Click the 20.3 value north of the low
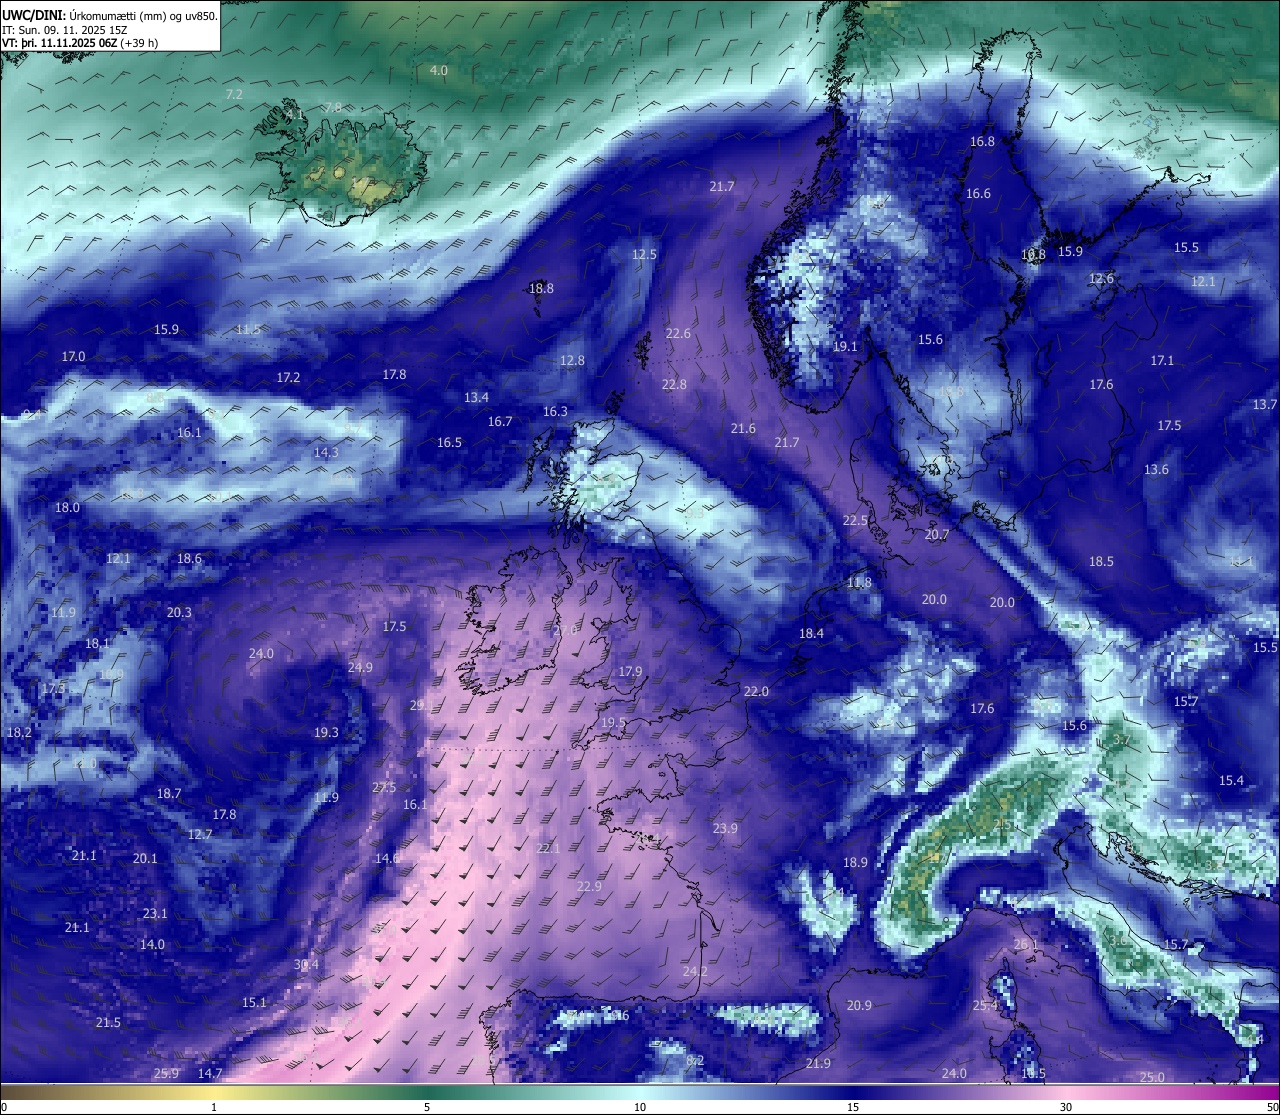This screenshot has height=1115, width=1280. coord(179,613)
